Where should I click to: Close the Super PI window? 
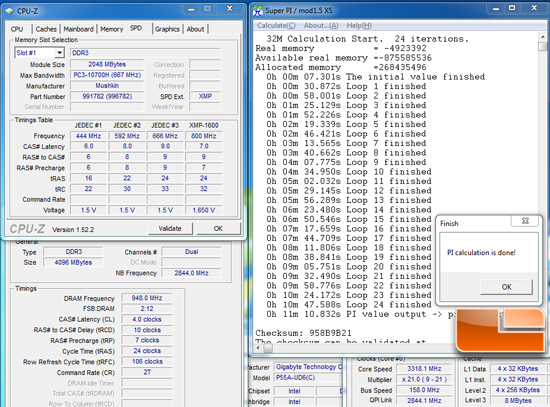click(534, 8)
